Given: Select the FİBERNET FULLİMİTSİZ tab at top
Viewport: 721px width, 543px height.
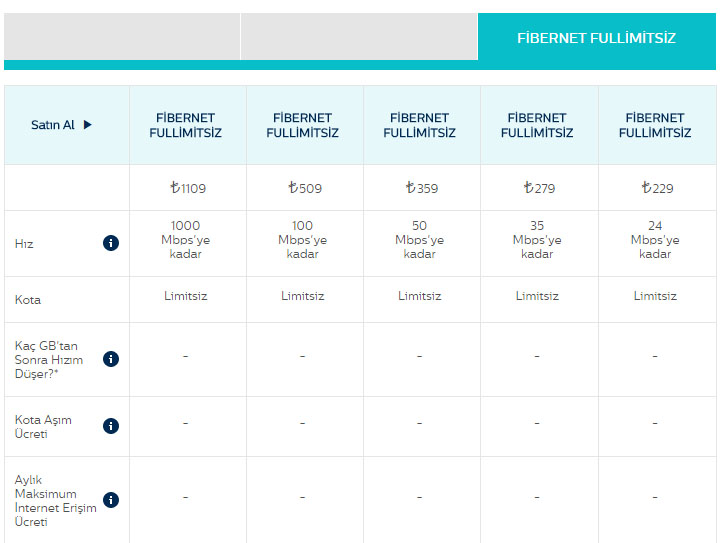Looking at the screenshot, I should click(596, 38).
